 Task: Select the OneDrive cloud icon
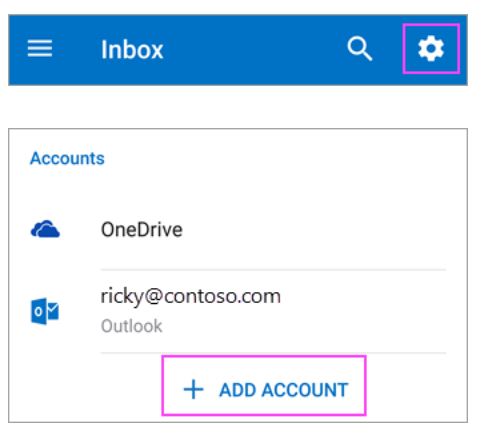coord(45,229)
